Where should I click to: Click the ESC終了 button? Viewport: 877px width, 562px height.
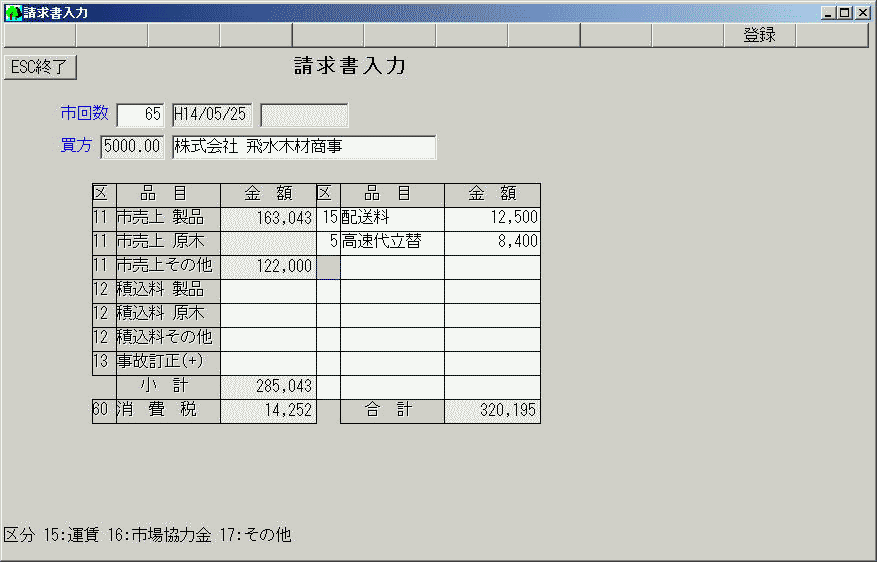40,67
